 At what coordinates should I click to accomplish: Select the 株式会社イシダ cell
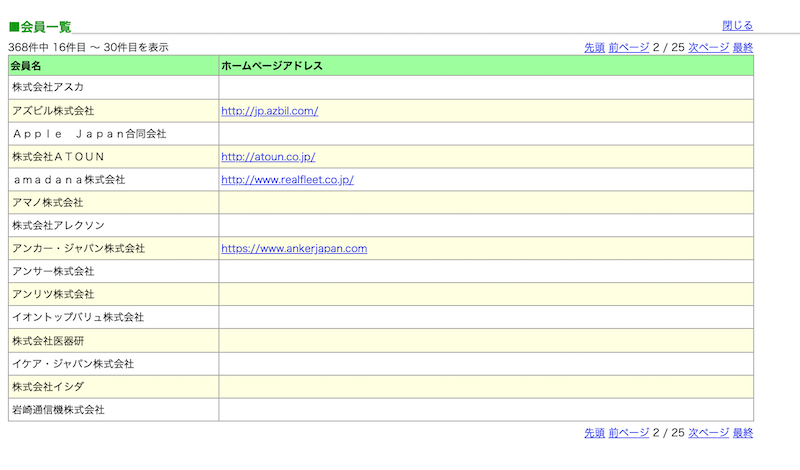[114, 387]
